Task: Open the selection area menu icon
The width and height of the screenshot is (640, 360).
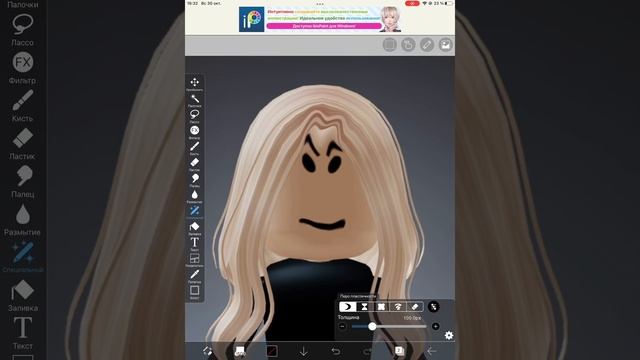Action: click(x=390, y=44)
